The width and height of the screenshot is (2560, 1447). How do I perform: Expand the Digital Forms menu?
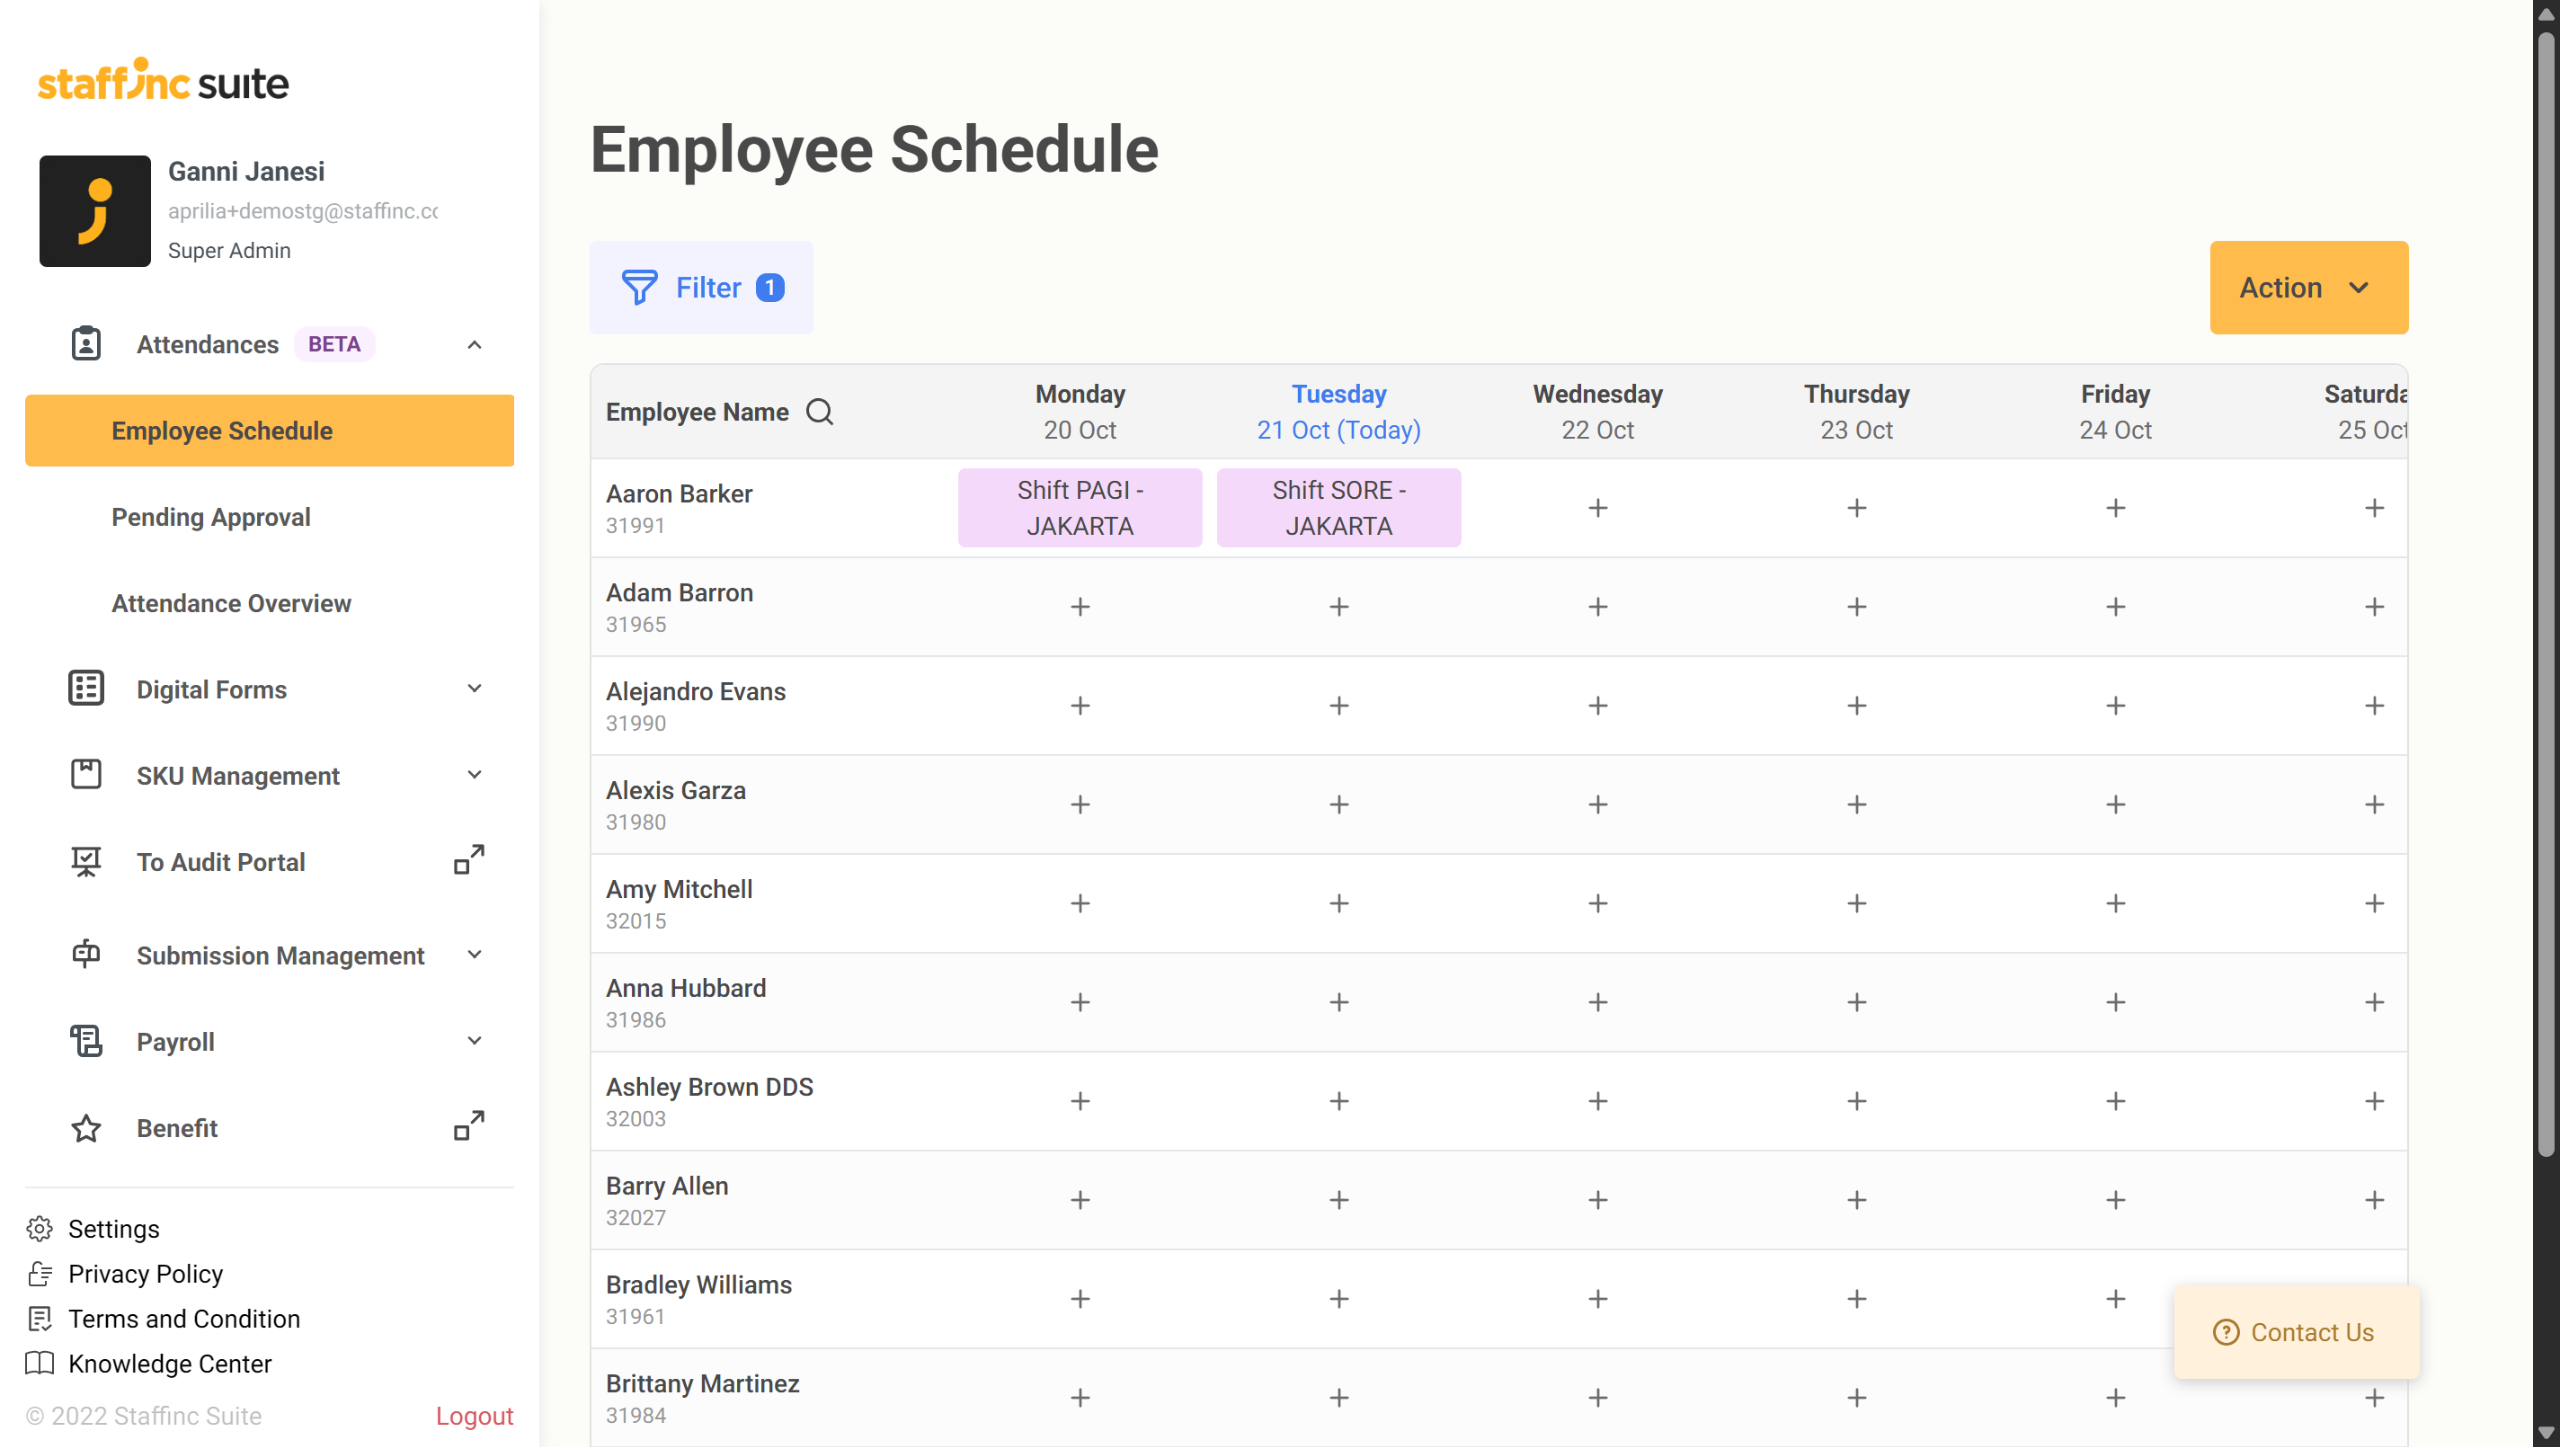474,689
